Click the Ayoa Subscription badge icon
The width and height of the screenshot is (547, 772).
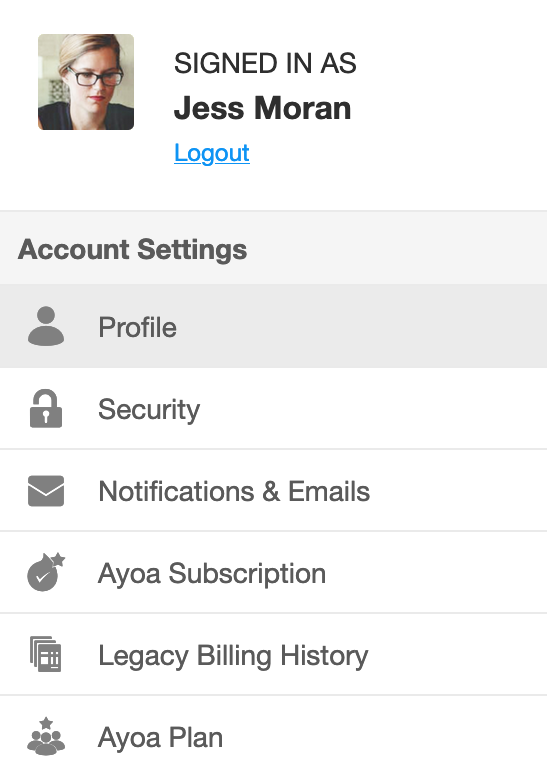pos(46,572)
